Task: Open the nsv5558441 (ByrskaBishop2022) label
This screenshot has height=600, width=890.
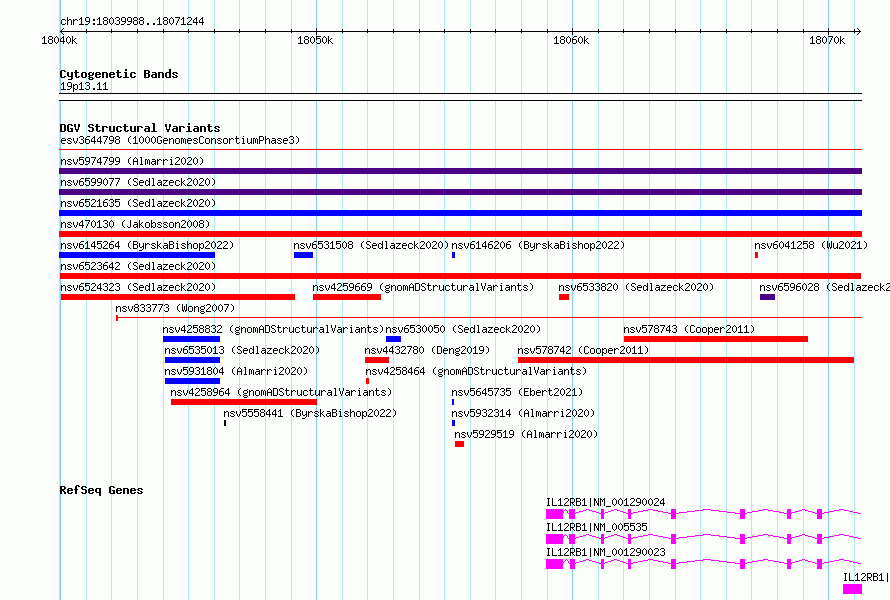Action: 310,413
